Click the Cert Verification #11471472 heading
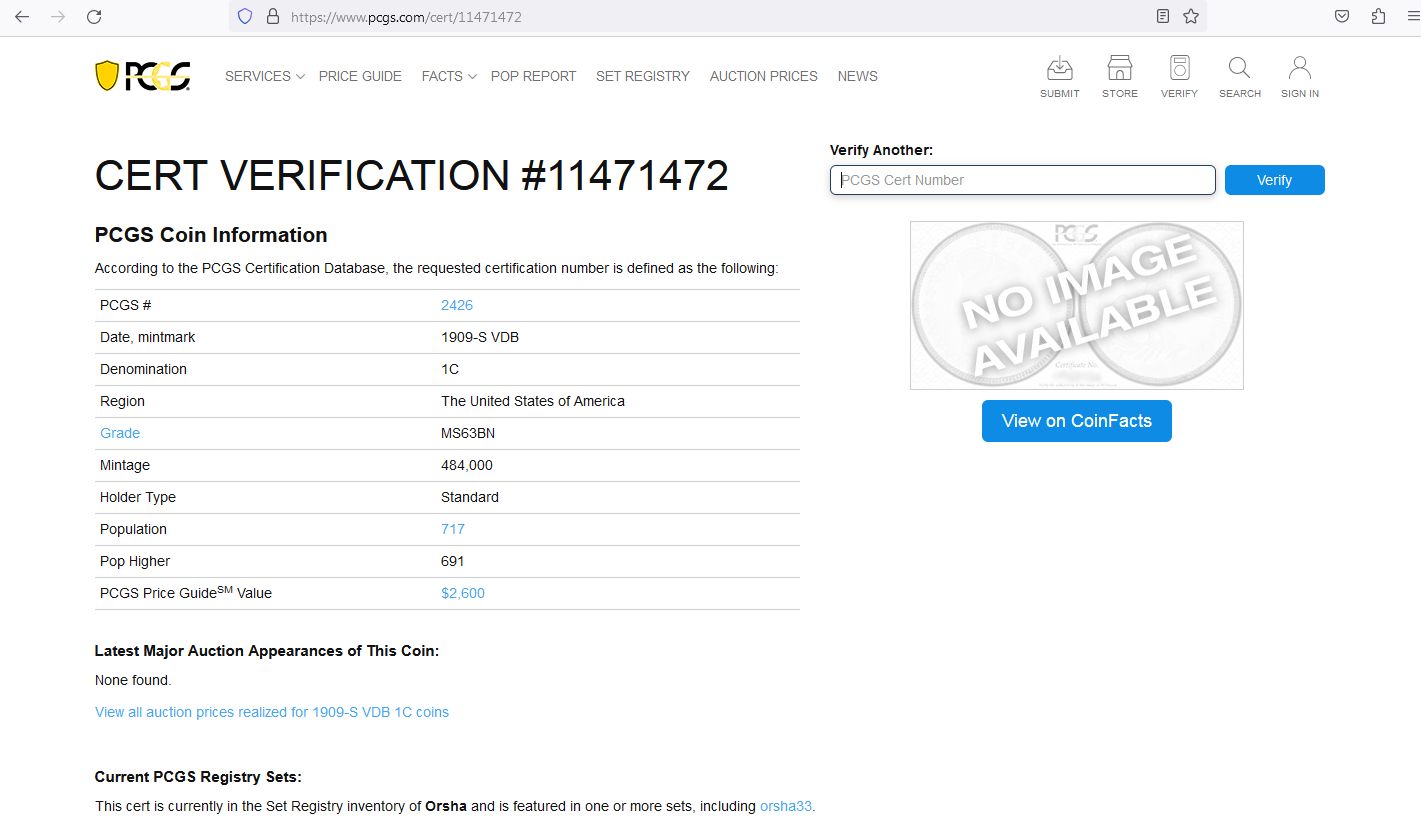Image resolution: width=1421 pixels, height=823 pixels. tap(411, 176)
